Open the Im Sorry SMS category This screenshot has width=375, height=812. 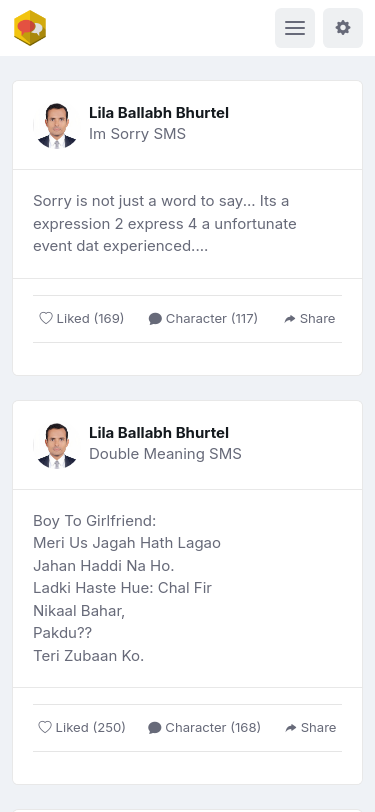[x=137, y=134]
